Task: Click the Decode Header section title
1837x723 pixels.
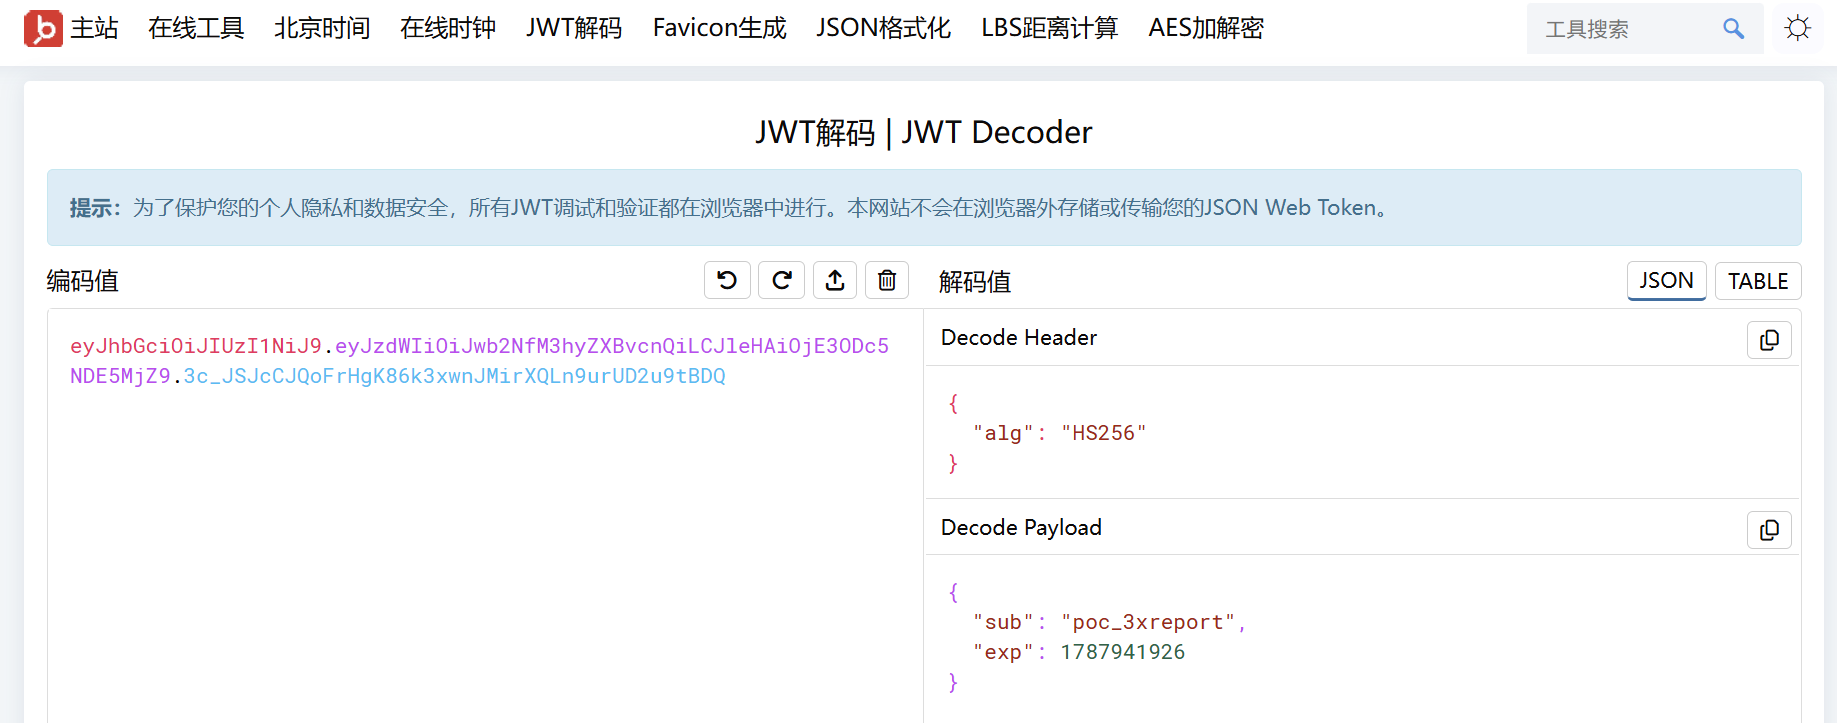Action: [x=1019, y=338]
